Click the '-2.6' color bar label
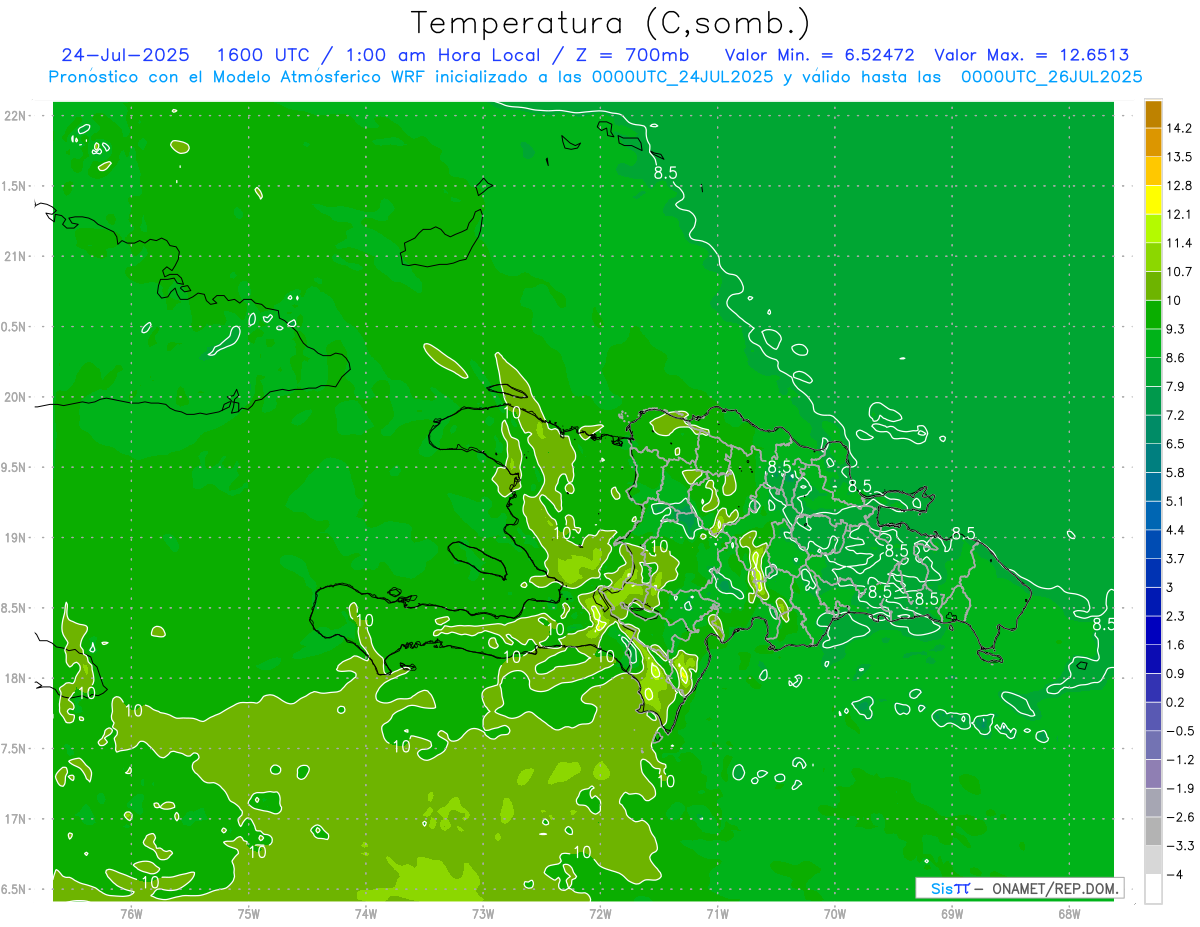This screenshot has height=927, width=1200. pos(1180,817)
